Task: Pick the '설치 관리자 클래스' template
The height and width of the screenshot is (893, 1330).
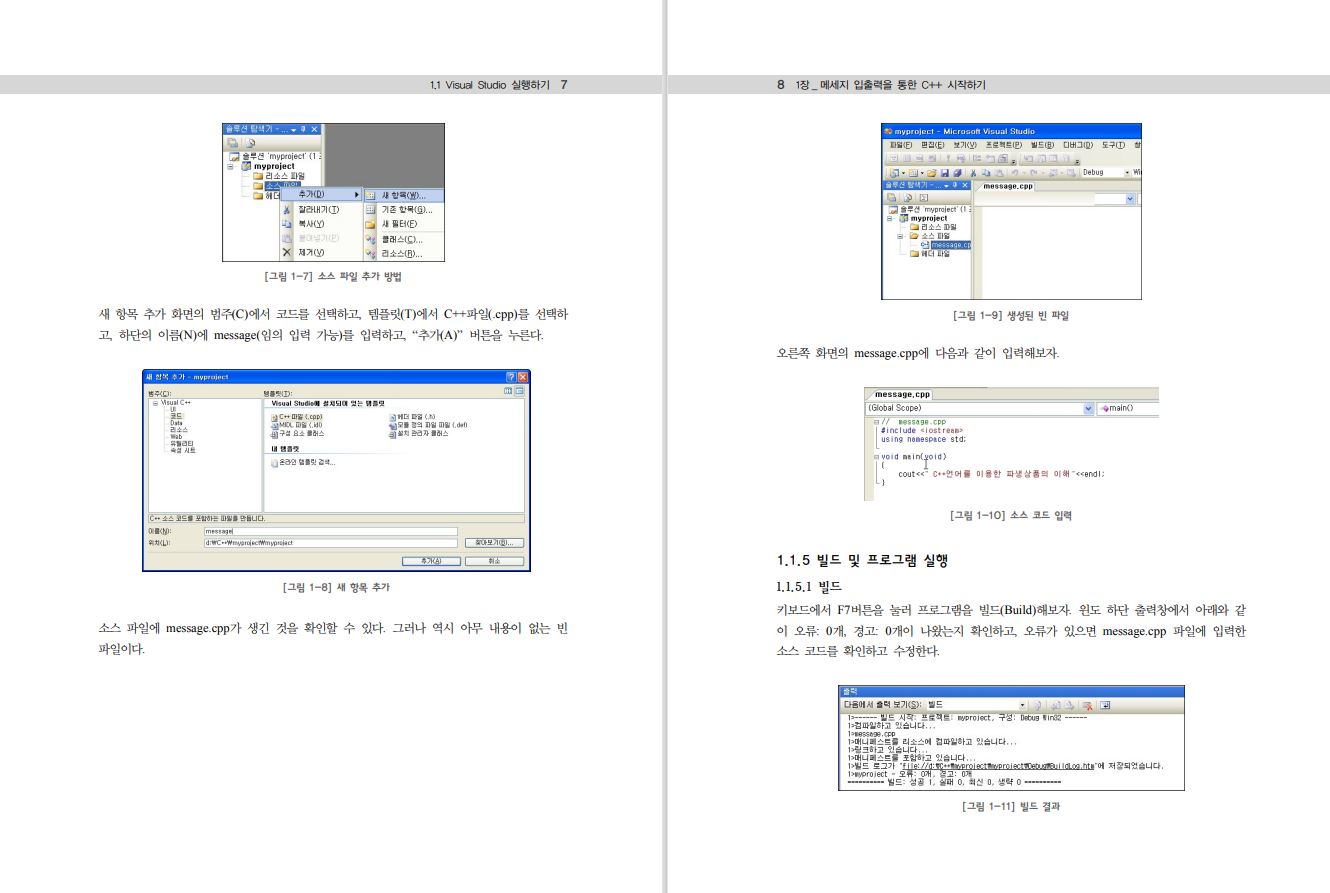Action: tap(419, 434)
